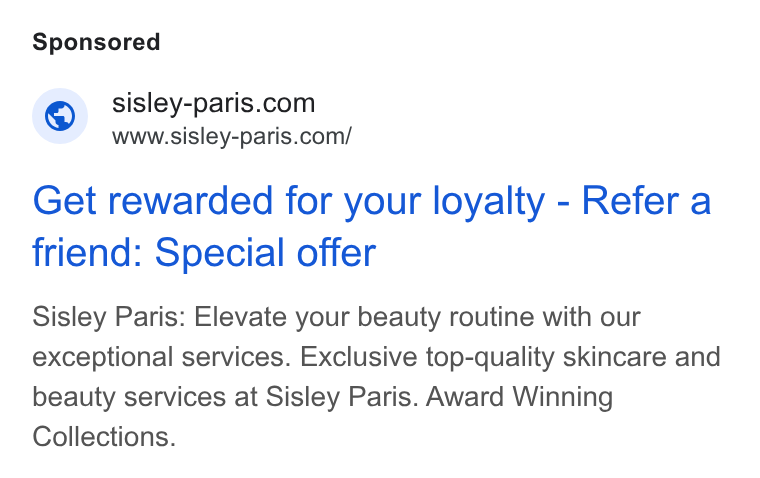760x478 pixels.
Task: Click the blue globe favicon icon
Action: tap(60, 116)
